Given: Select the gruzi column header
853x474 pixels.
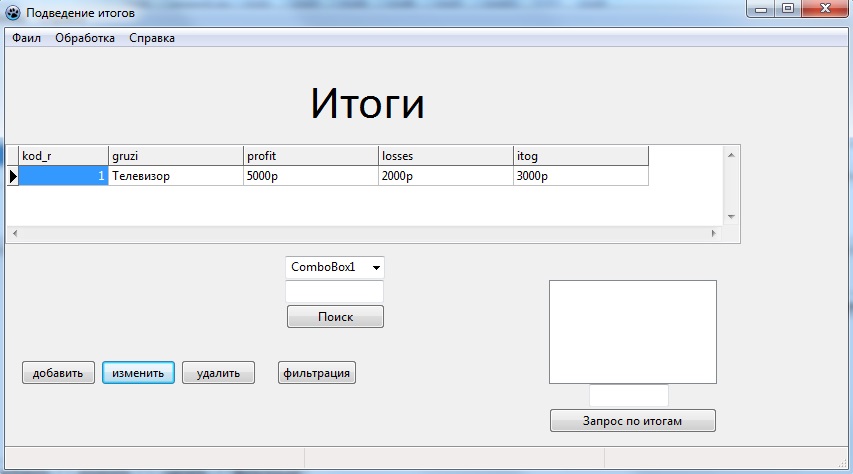Looking at the screenshot, I should point(176,156).
